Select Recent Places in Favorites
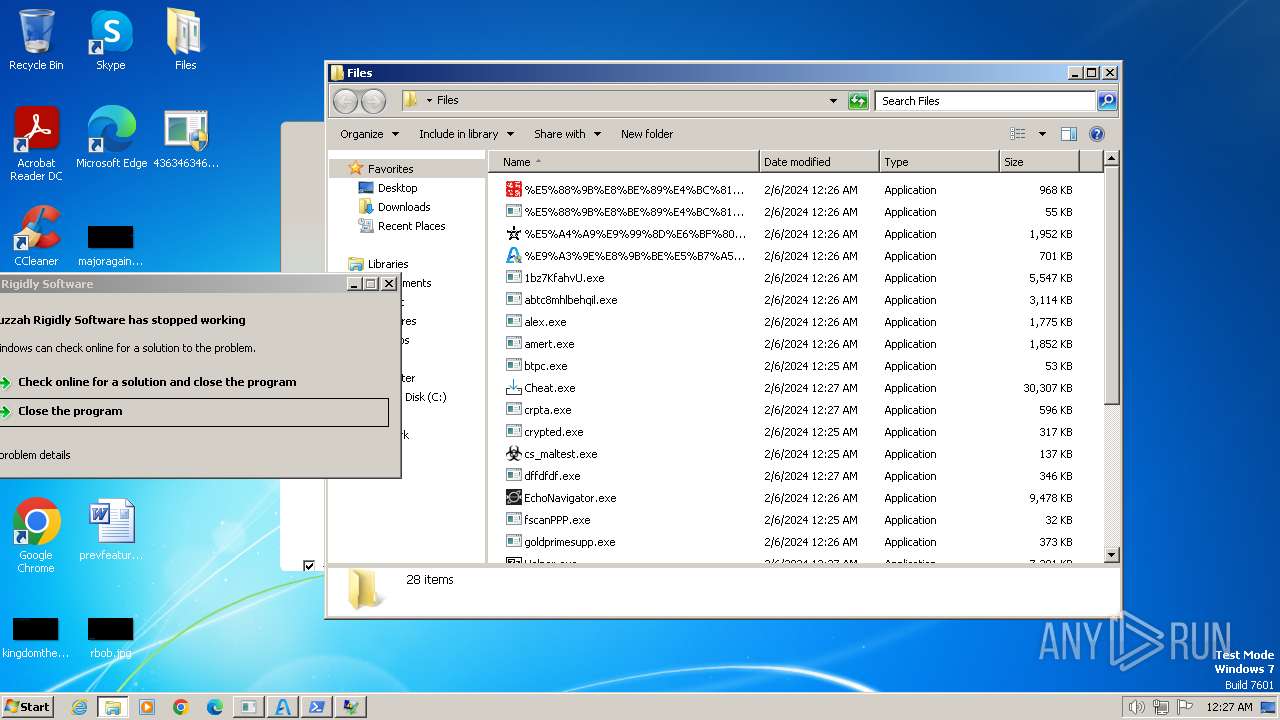This screenshot has width=1280, height=720. click(x=410, y=226)
